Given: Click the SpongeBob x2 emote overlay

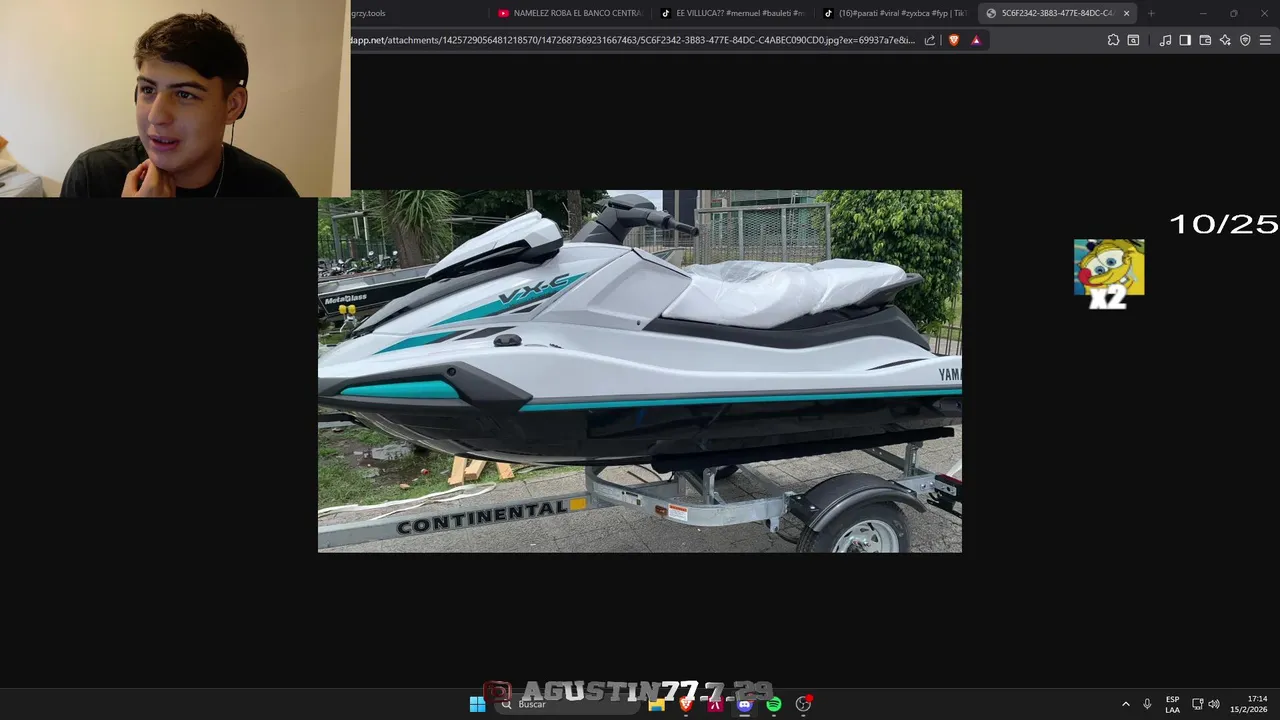Looking at the screenshot, I should pos(1109,273).
